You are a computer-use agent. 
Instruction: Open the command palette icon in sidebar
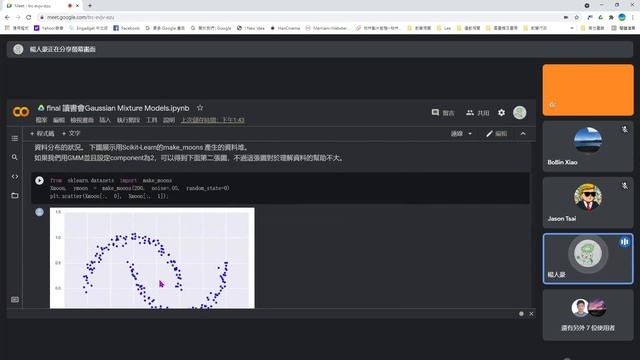click(x=15, y=300)
